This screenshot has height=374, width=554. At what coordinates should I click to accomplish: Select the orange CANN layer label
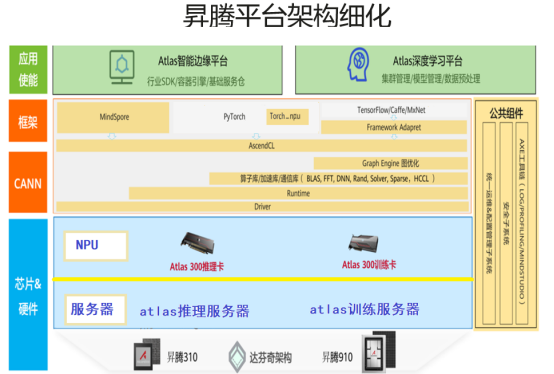point(28,182)
